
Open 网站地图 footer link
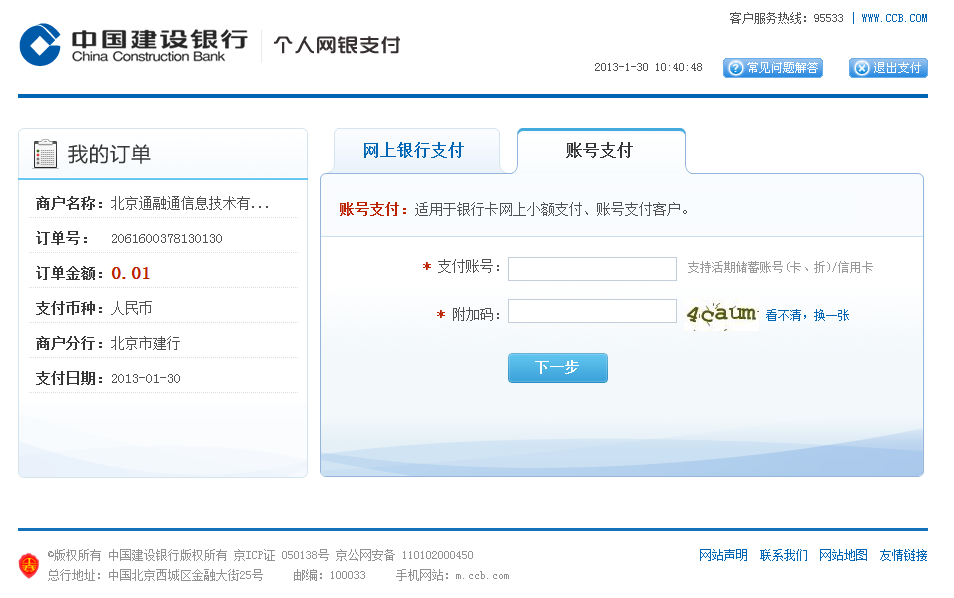coord(843,555)
